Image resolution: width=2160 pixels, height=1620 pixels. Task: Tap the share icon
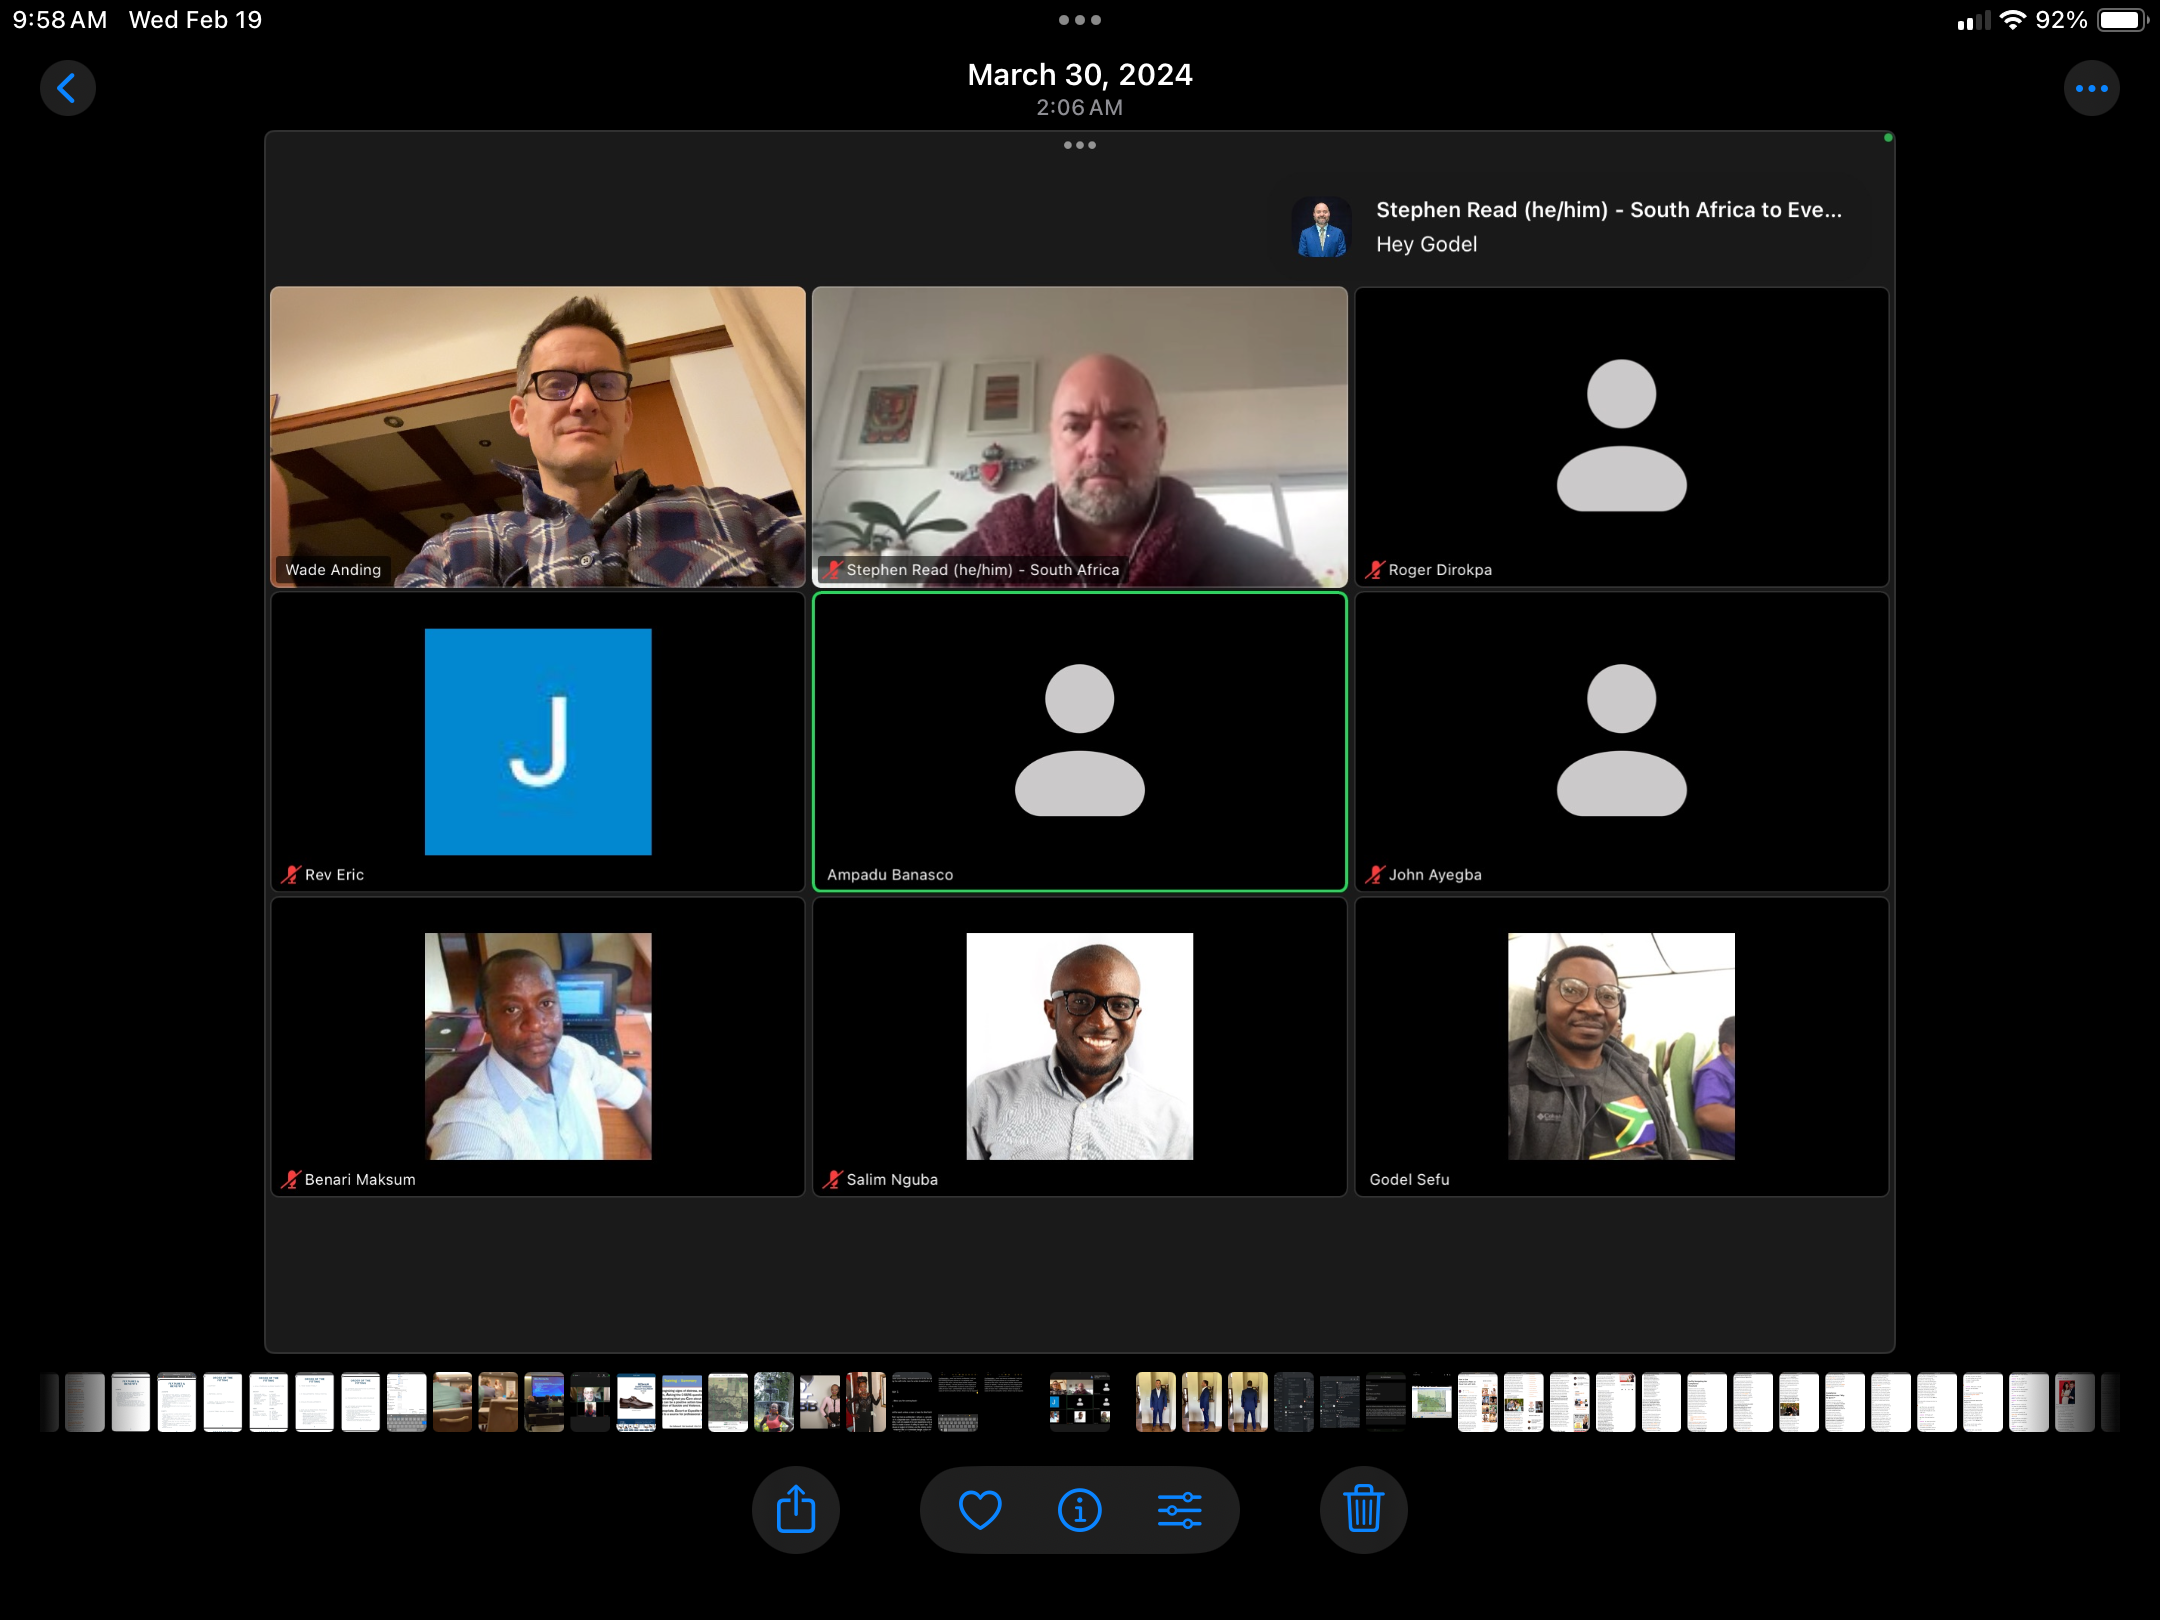(x=796, y=1509)
